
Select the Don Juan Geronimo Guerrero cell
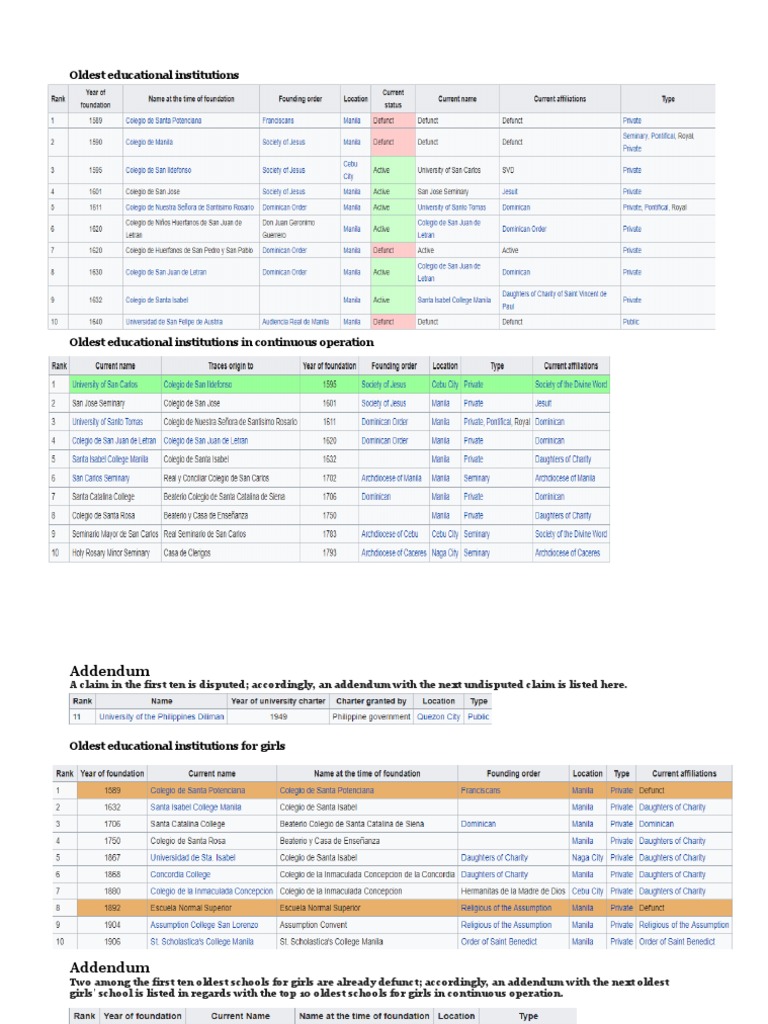coord(299,229)
